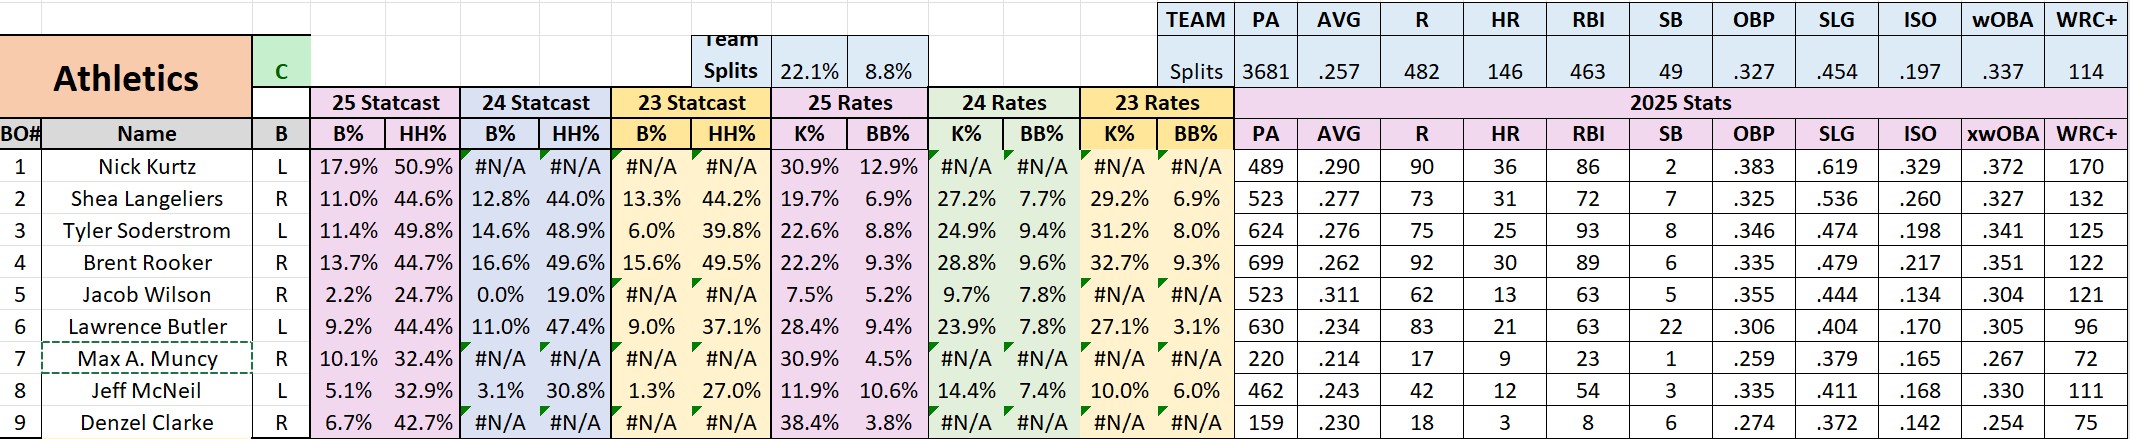This screenshot has width=2130, height=439.
Task: Click the BO# column header
Action: (21, 134)
